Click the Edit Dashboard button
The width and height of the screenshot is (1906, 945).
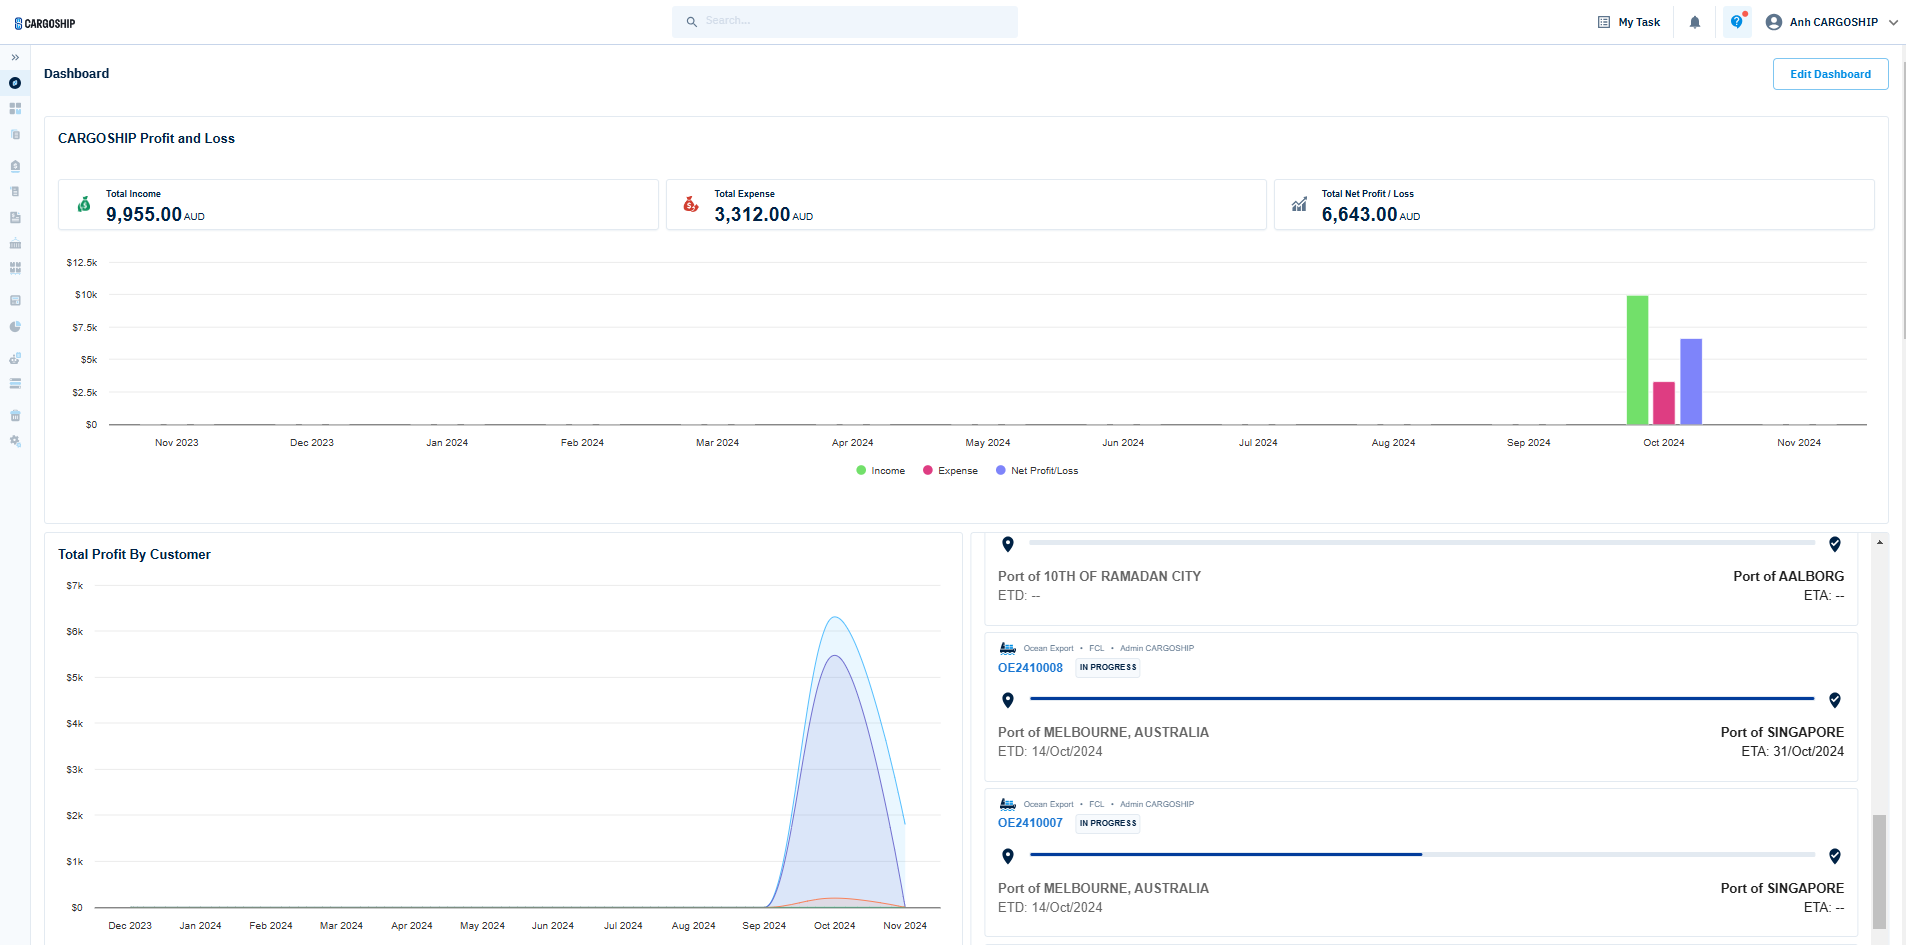1830,74
